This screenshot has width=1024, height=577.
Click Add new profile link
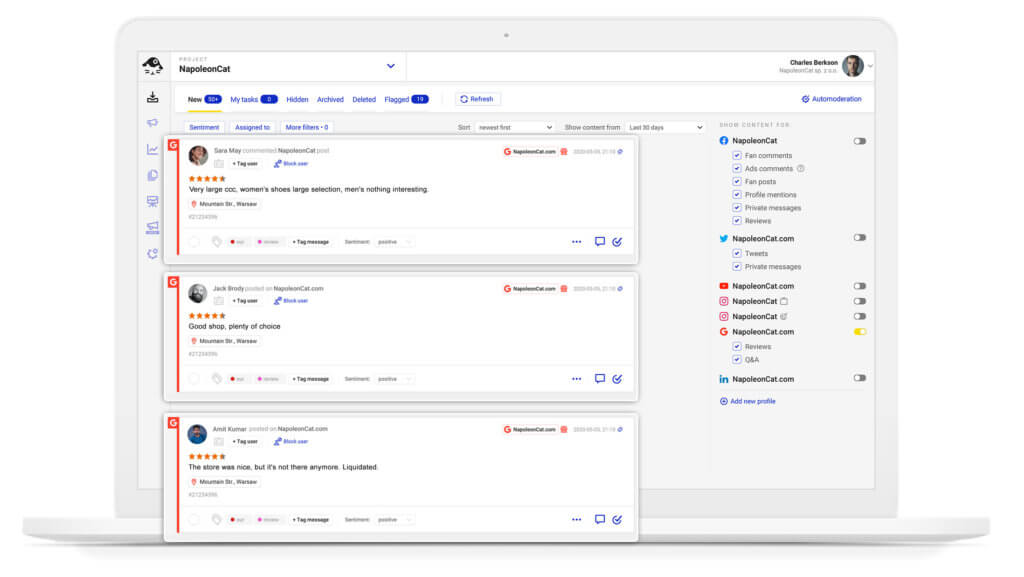[x=748, y=401]
